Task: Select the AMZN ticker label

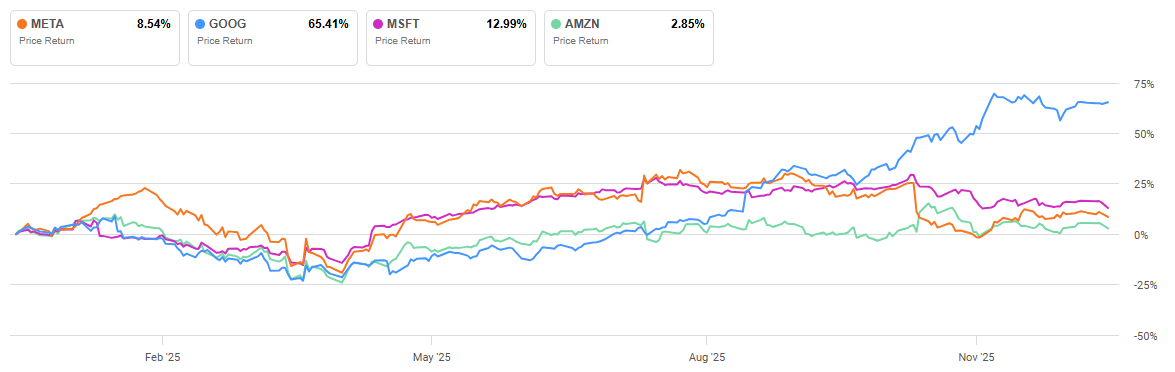Action: pyautogui.click(x=582, y=24)
